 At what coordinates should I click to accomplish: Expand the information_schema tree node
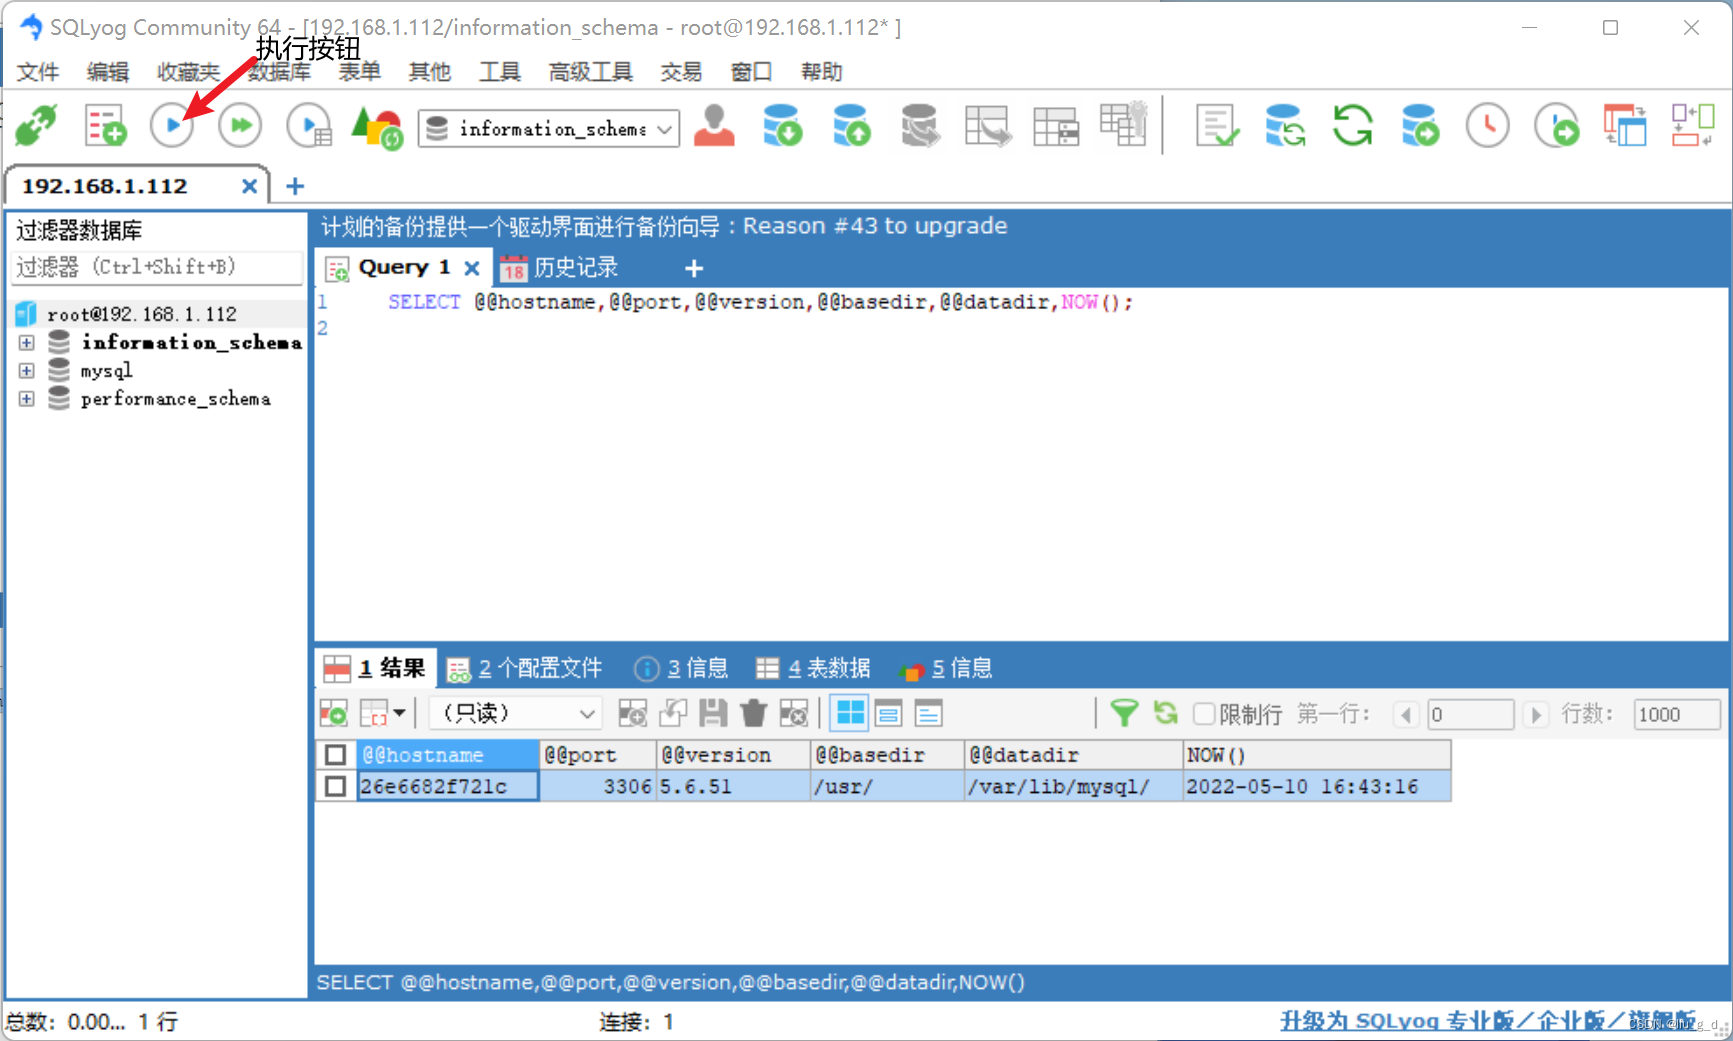point(27,342)
